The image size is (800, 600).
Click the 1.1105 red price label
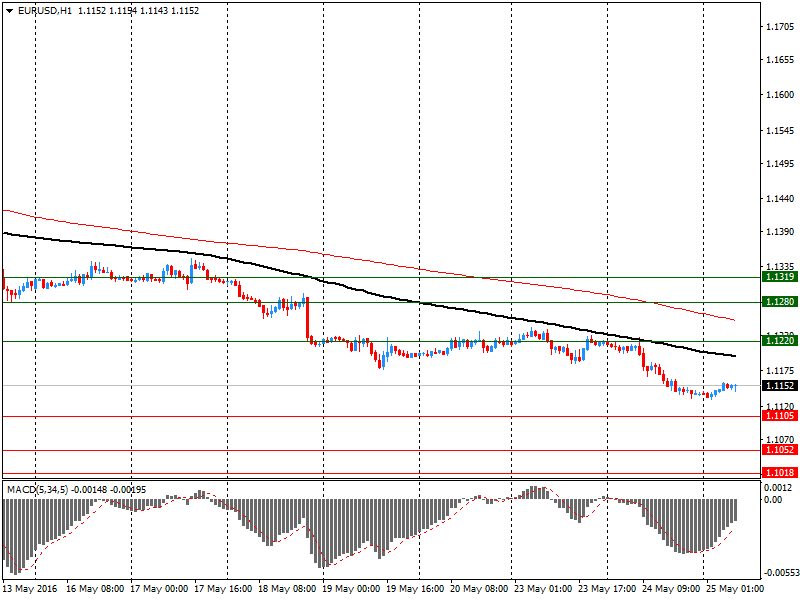pos(780,416)
